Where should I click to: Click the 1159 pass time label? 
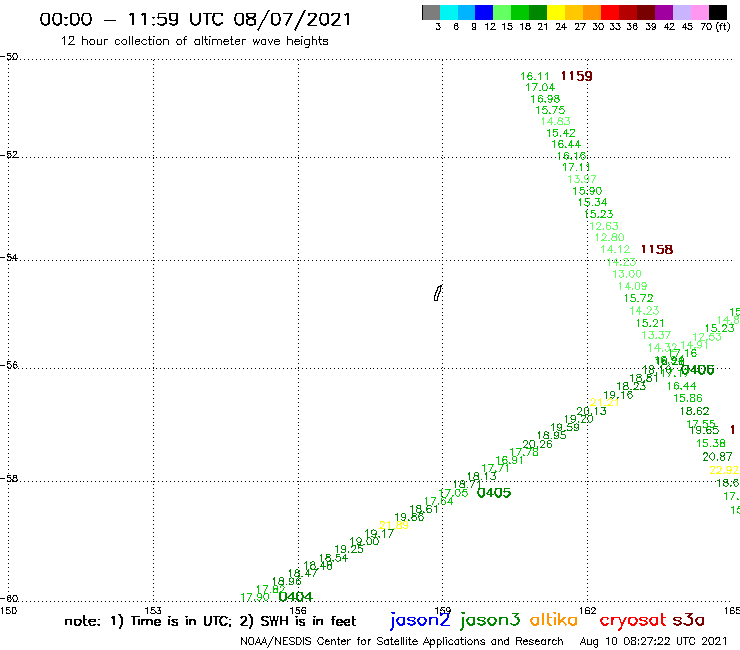click(576, 76)
